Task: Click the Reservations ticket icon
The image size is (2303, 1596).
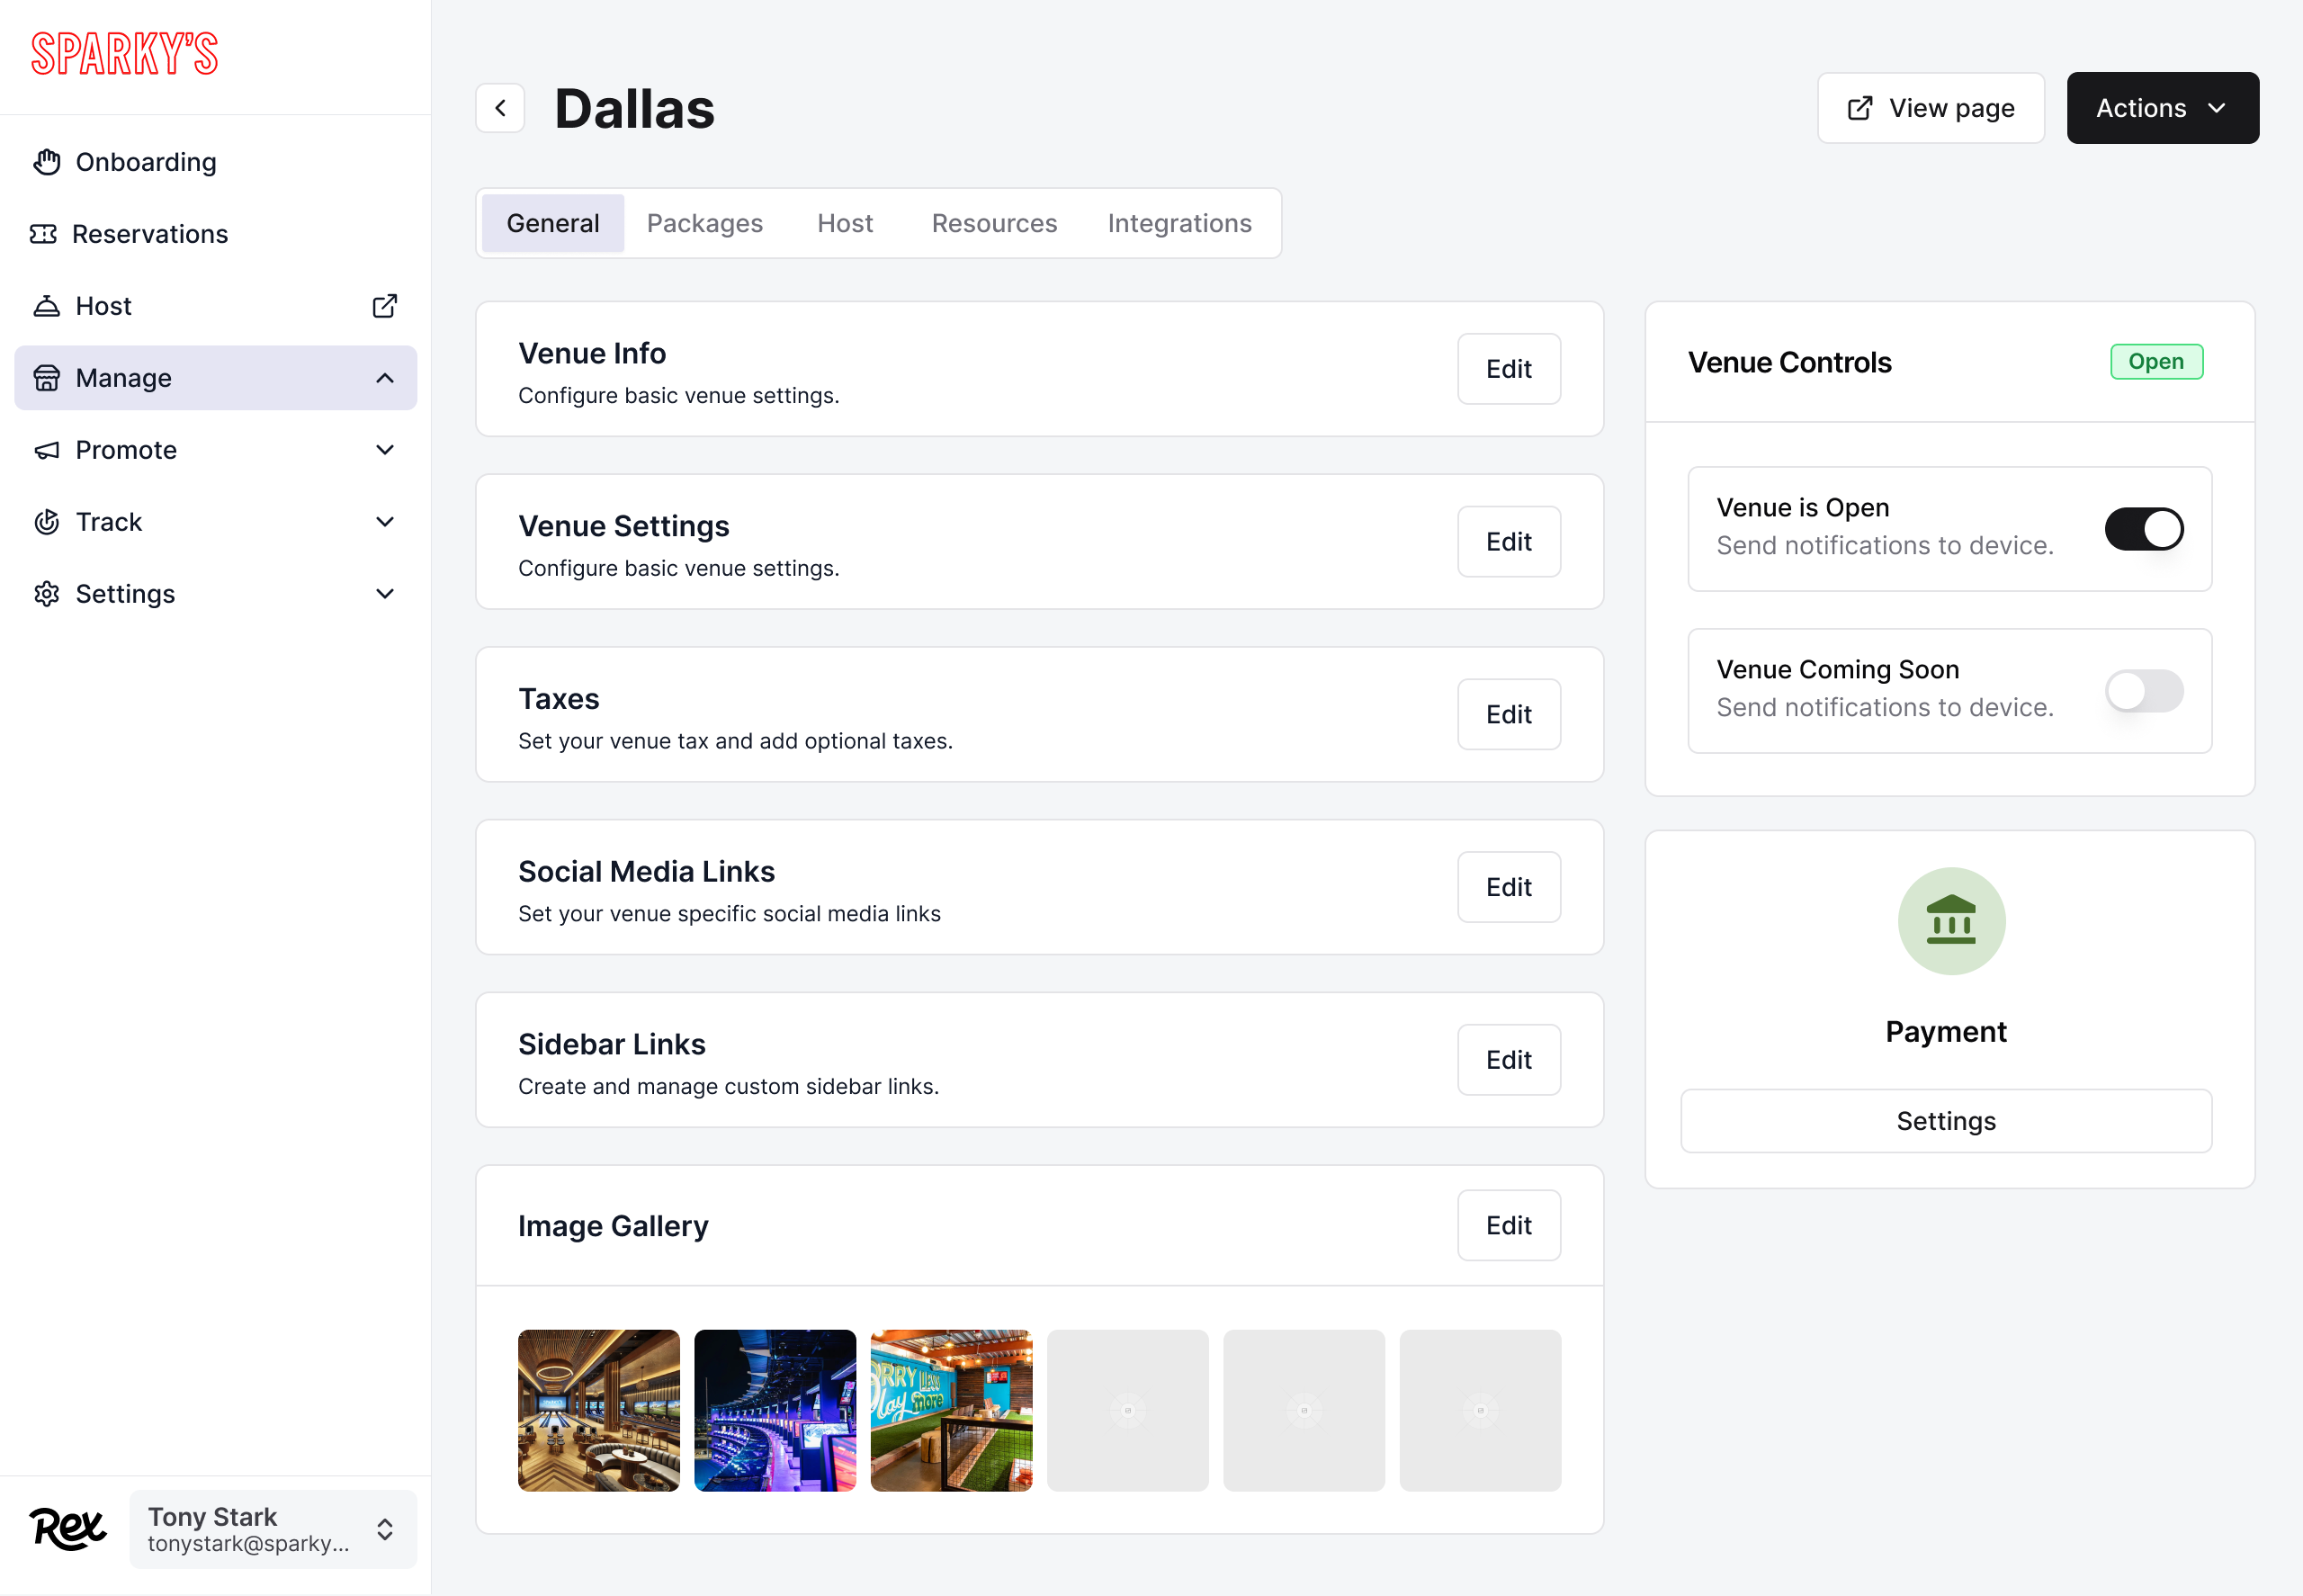Action: point(46,233)
